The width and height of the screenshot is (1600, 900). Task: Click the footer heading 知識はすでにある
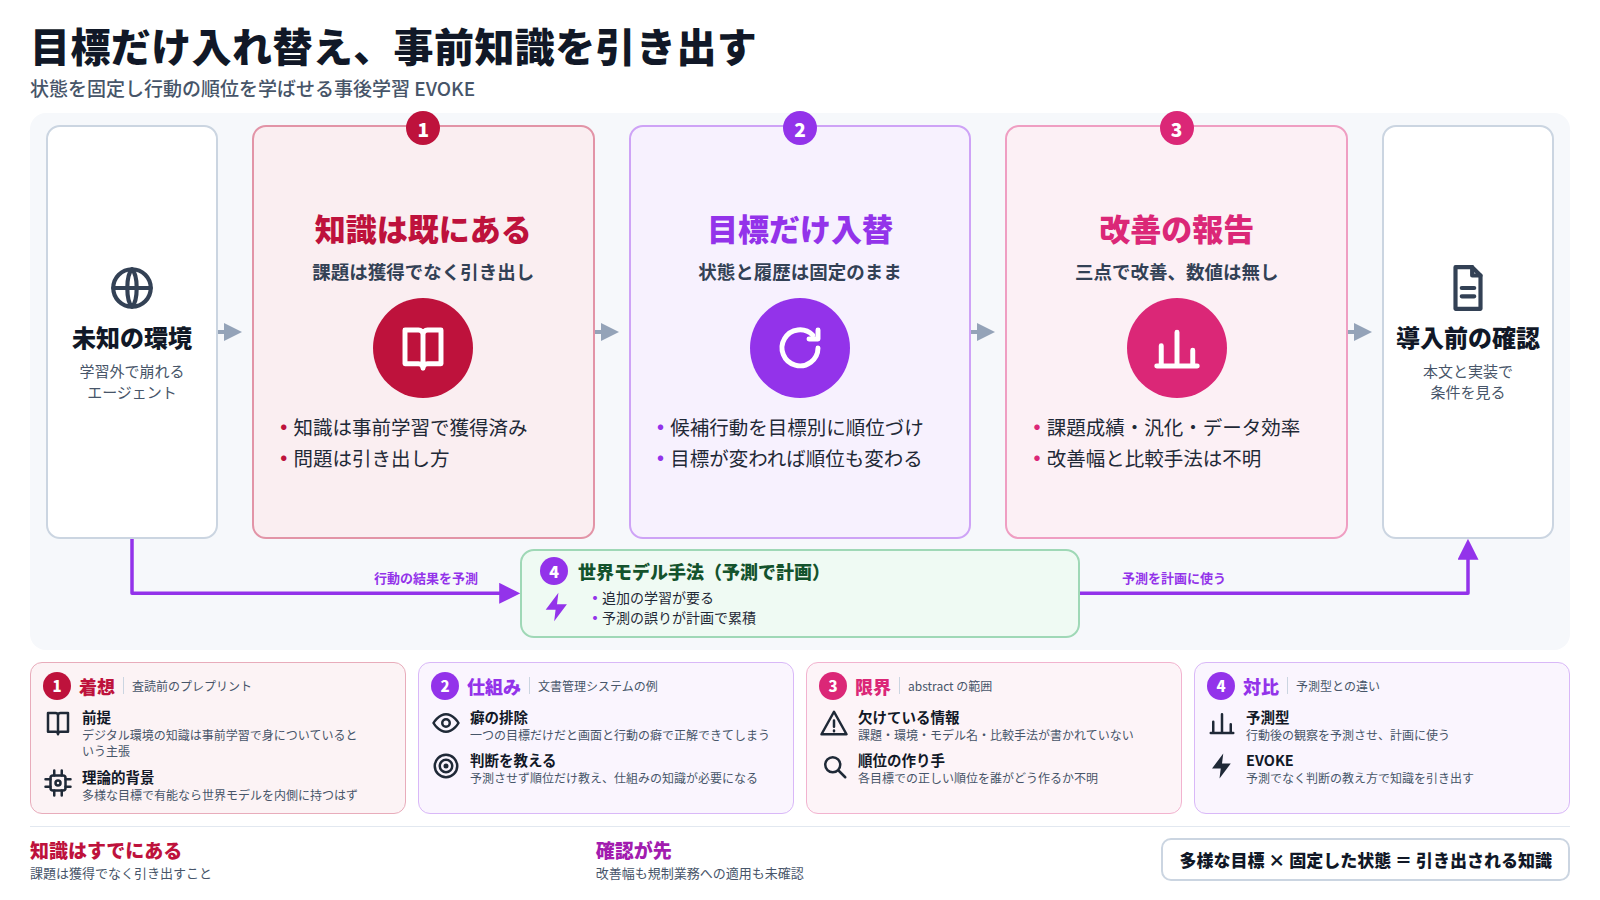[x=106, y=851]
